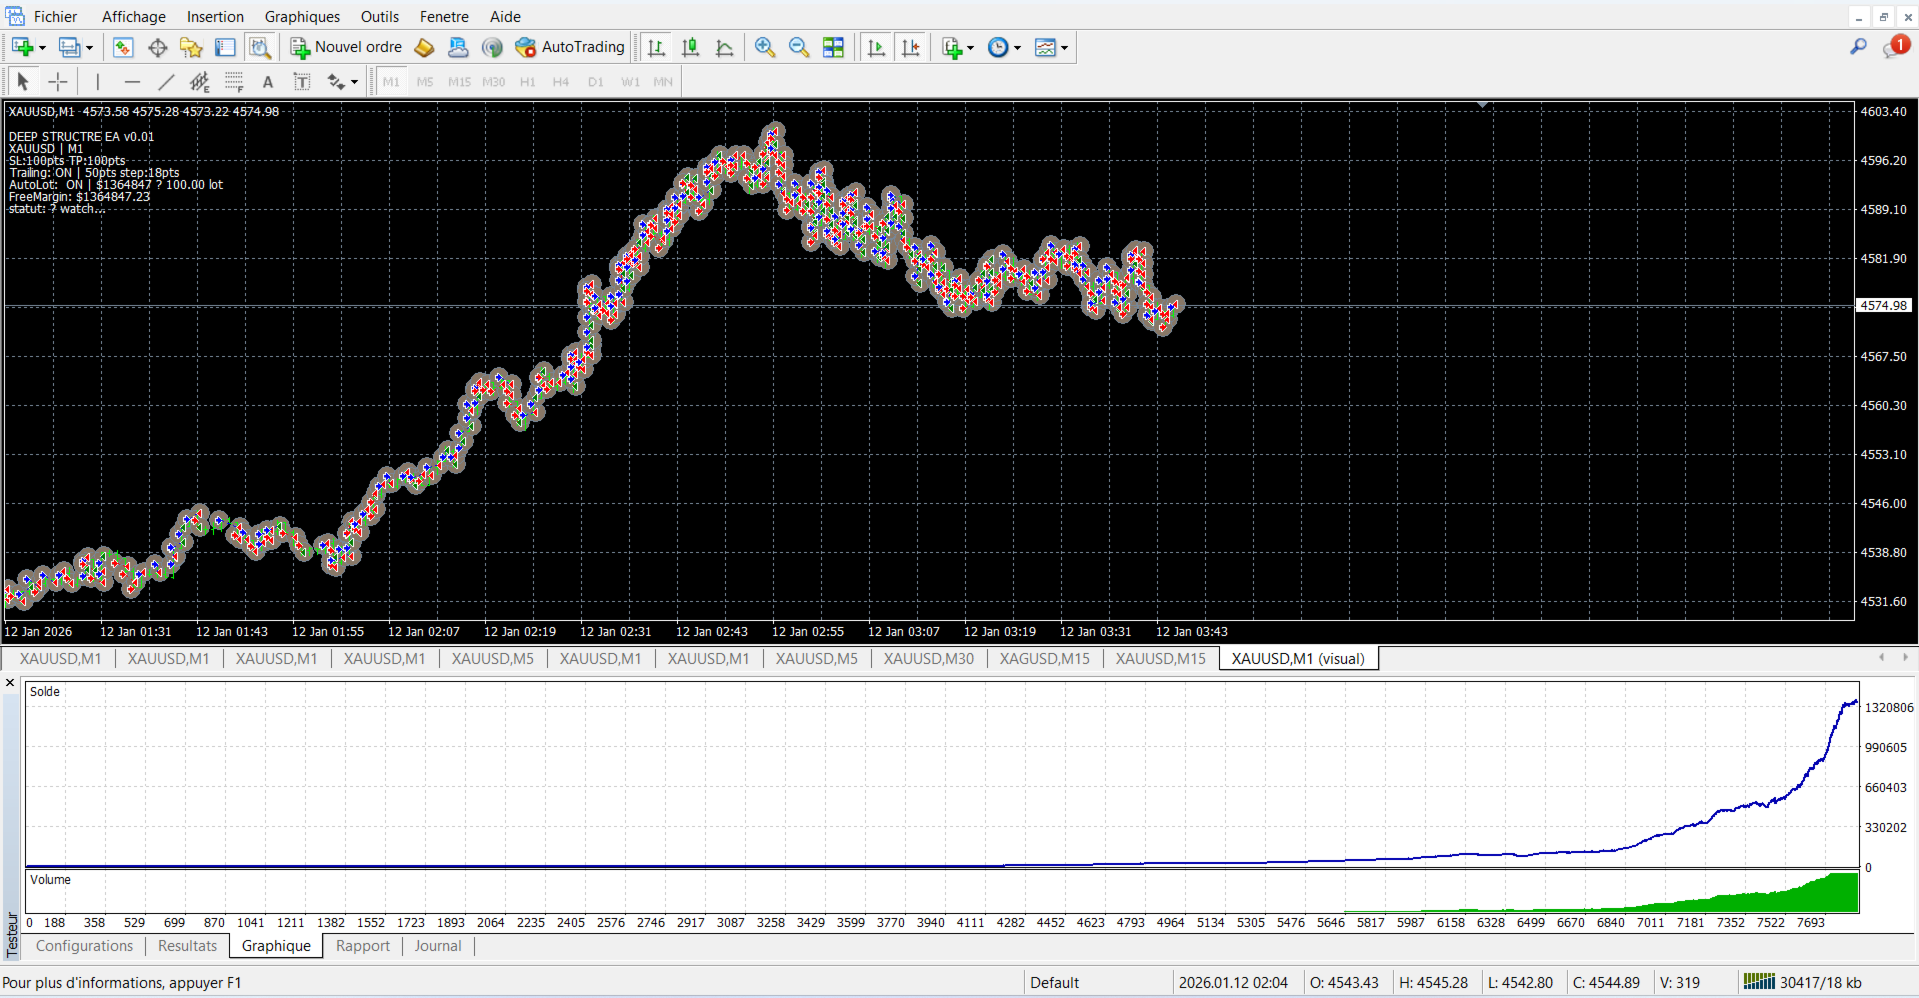
Task: Open the Graphiques menu
Action: 302,16
